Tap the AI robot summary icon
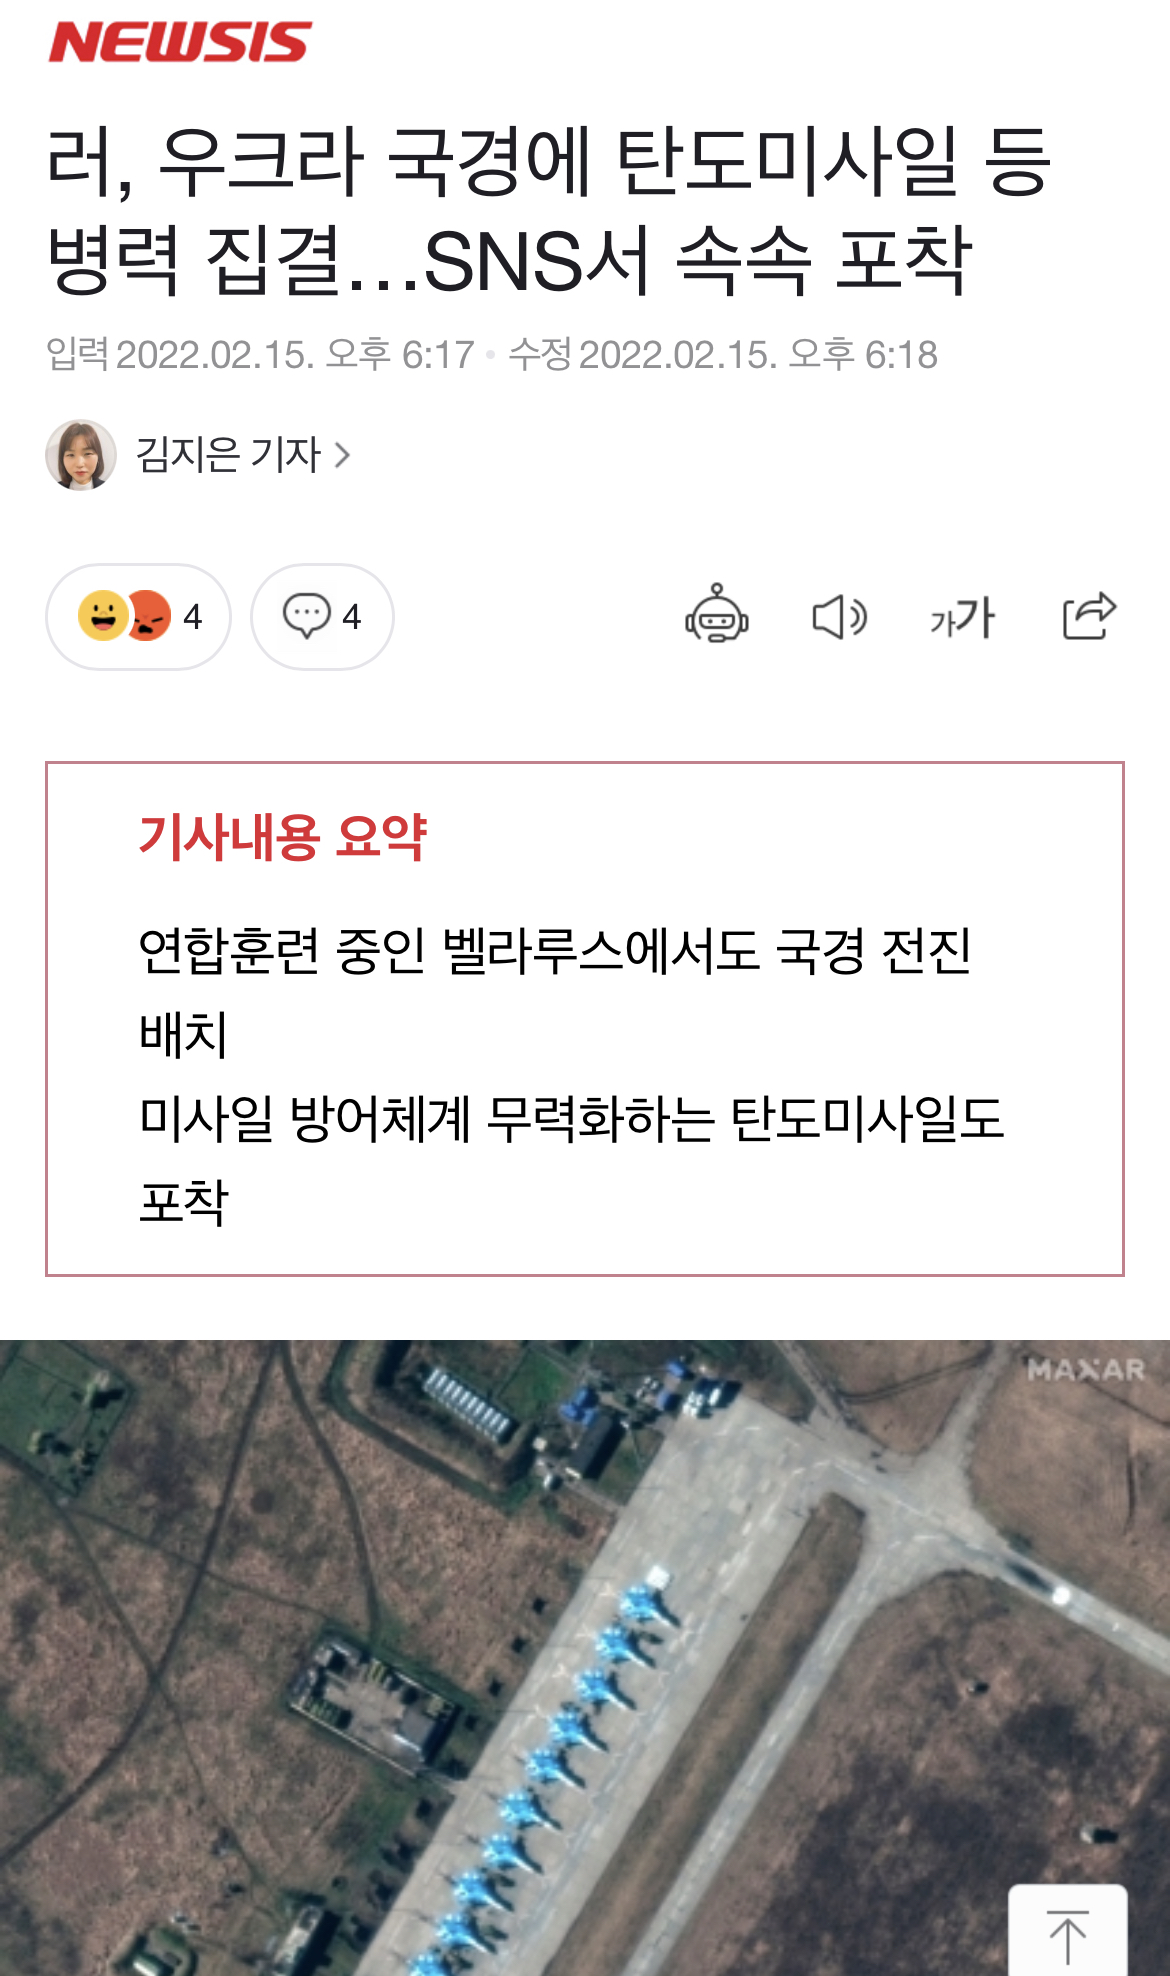This screenshot has height=1976, width=1170. click(x=717, y=614)
